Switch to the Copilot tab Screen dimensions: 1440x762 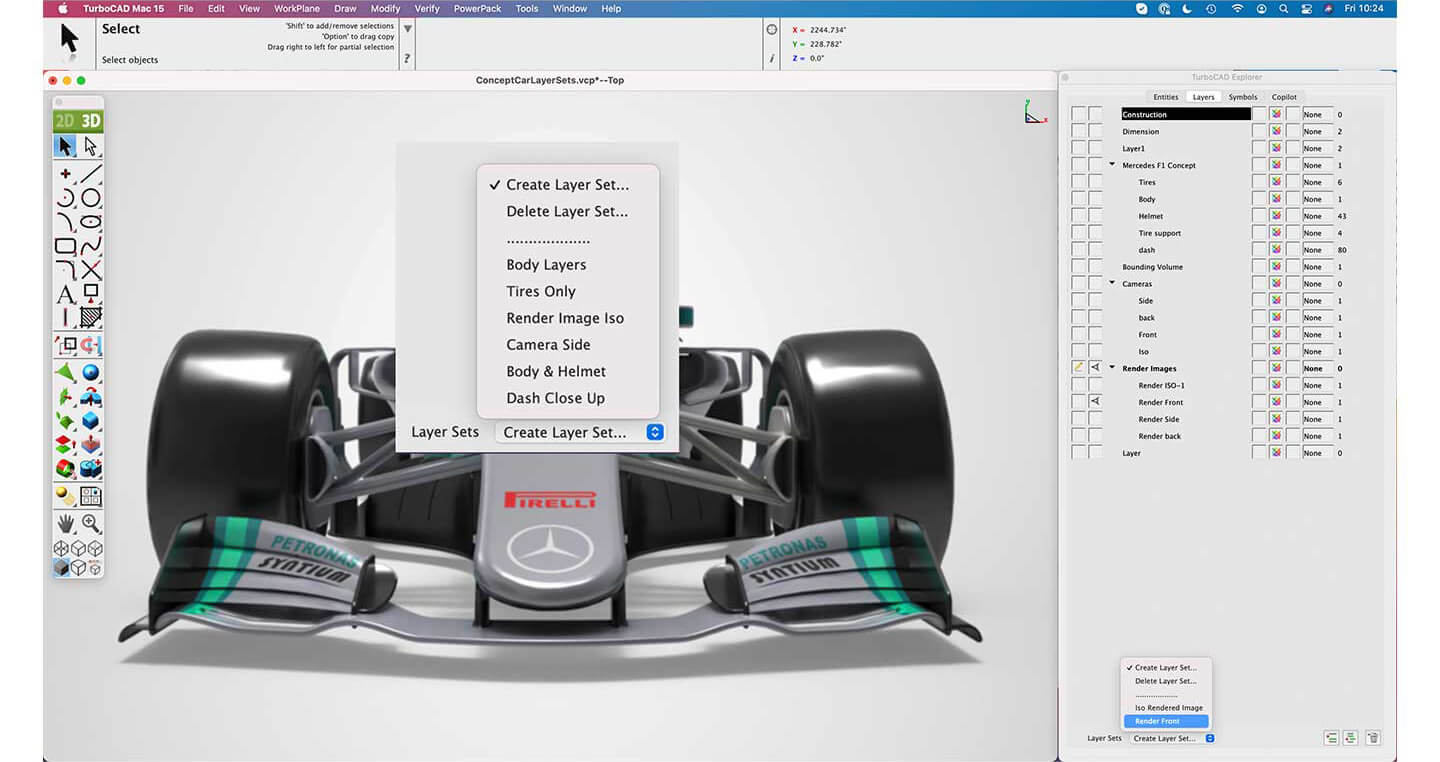point(1284,97)
